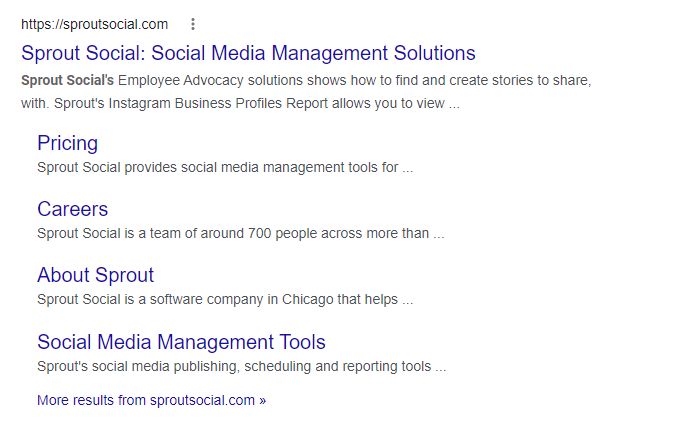Open the Social Media Management Tools sitelink
The height and width of the screenshot is (423, 696).
click(181, 342)
